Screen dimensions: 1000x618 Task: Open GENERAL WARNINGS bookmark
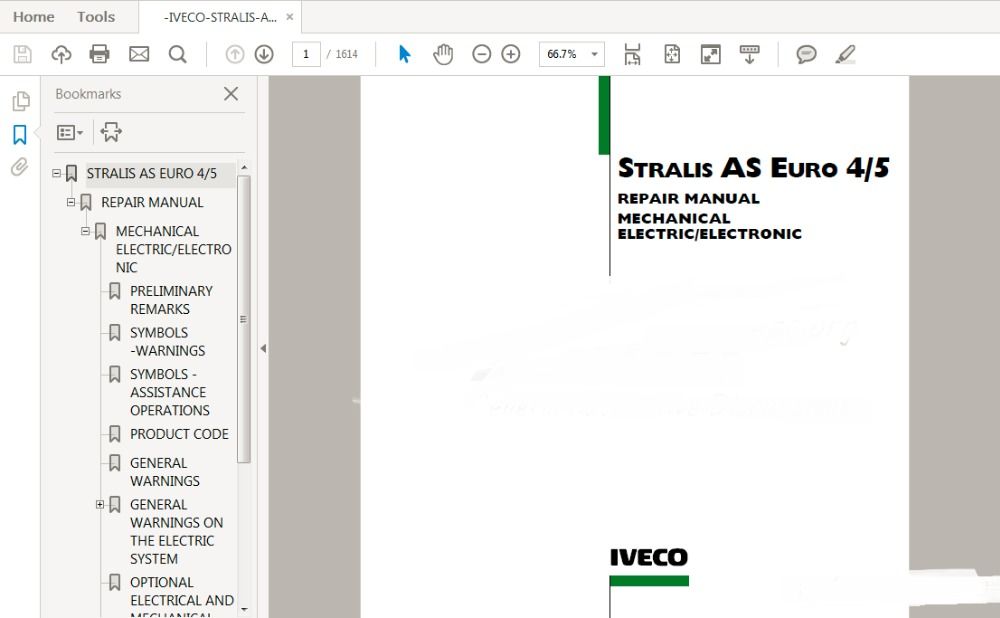click(x=165, y=472)
